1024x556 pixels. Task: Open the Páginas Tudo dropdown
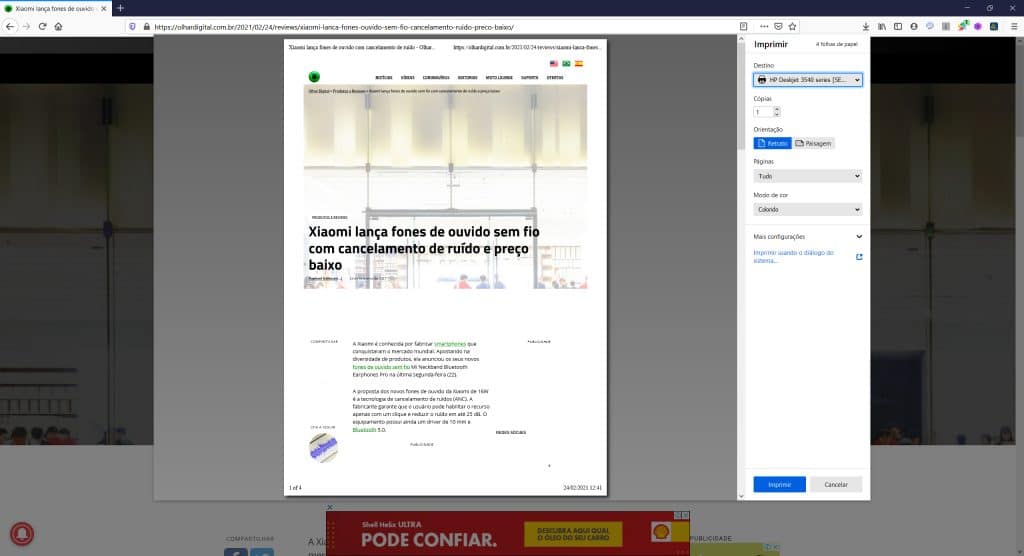[x=808, y=176]
